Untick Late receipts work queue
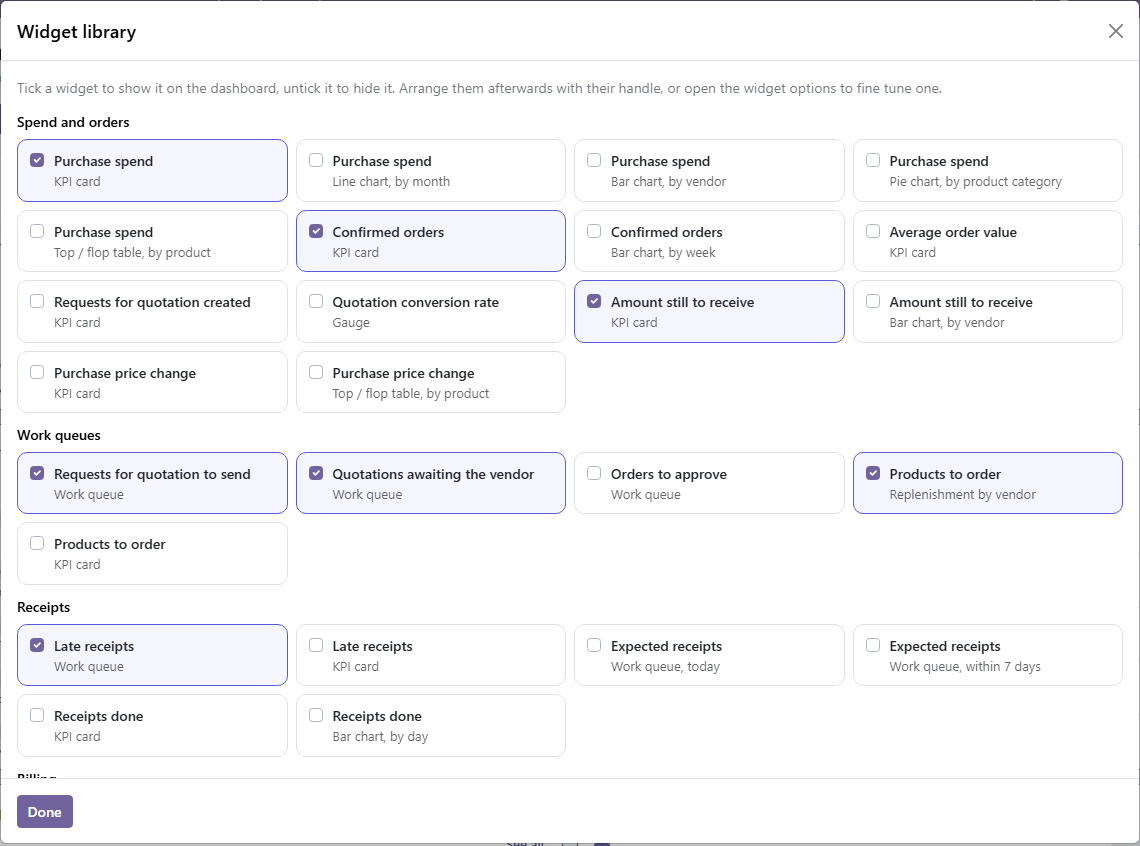 37,645
